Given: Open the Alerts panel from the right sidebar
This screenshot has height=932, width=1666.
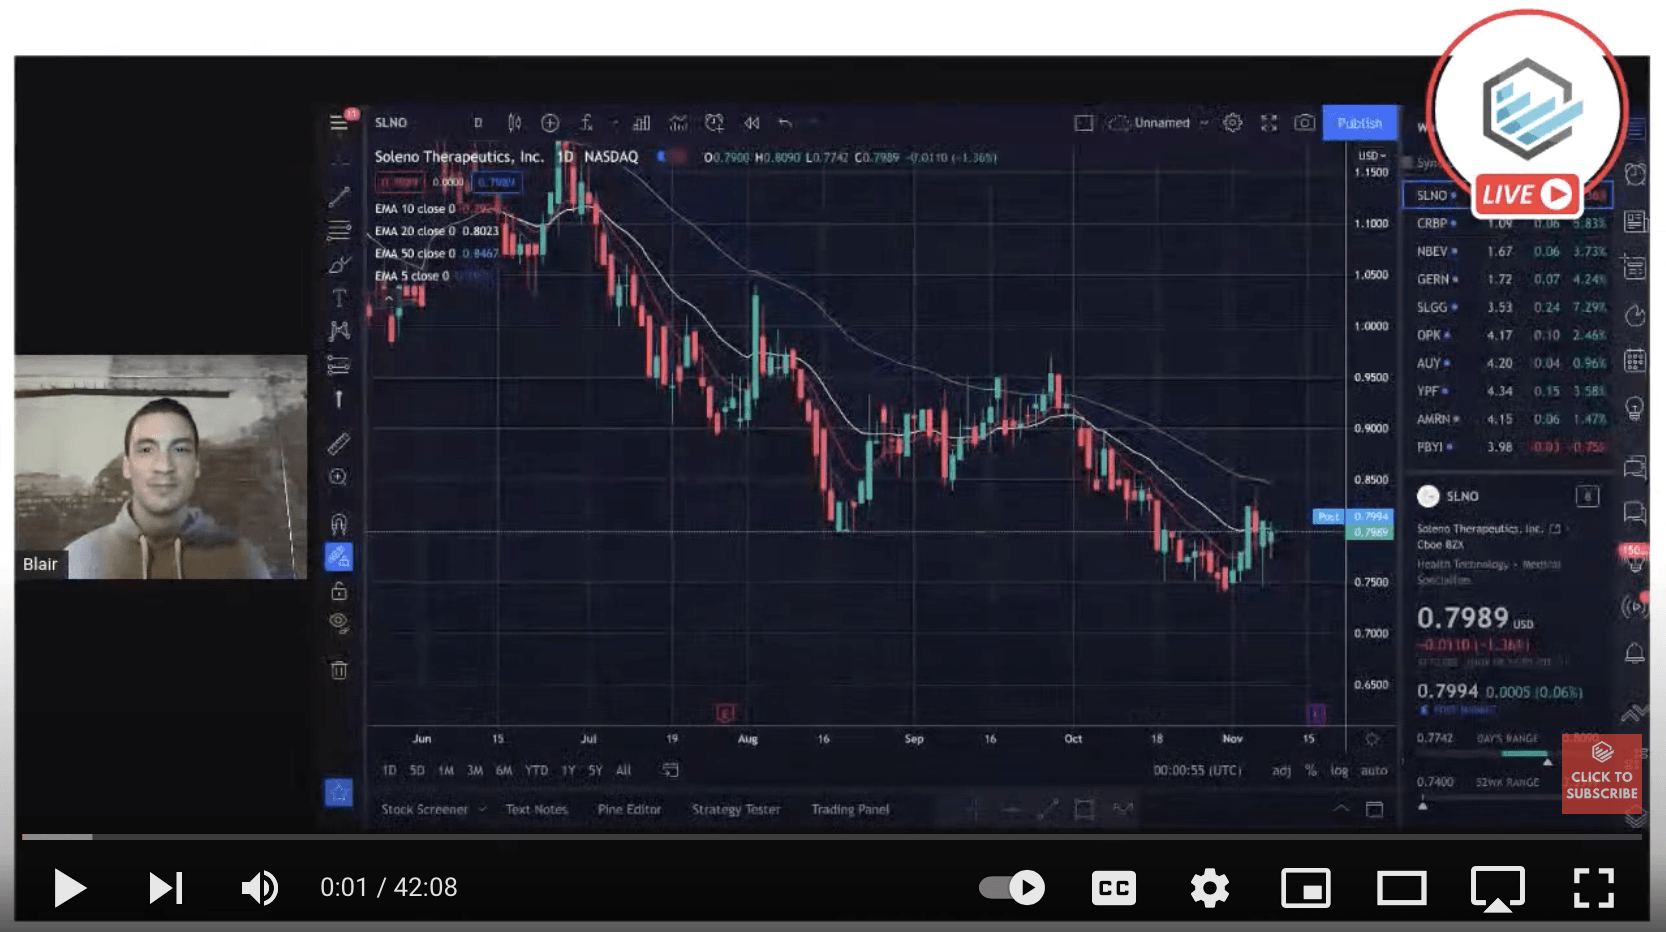Looking at the screenshot, I should (1637, 172).
